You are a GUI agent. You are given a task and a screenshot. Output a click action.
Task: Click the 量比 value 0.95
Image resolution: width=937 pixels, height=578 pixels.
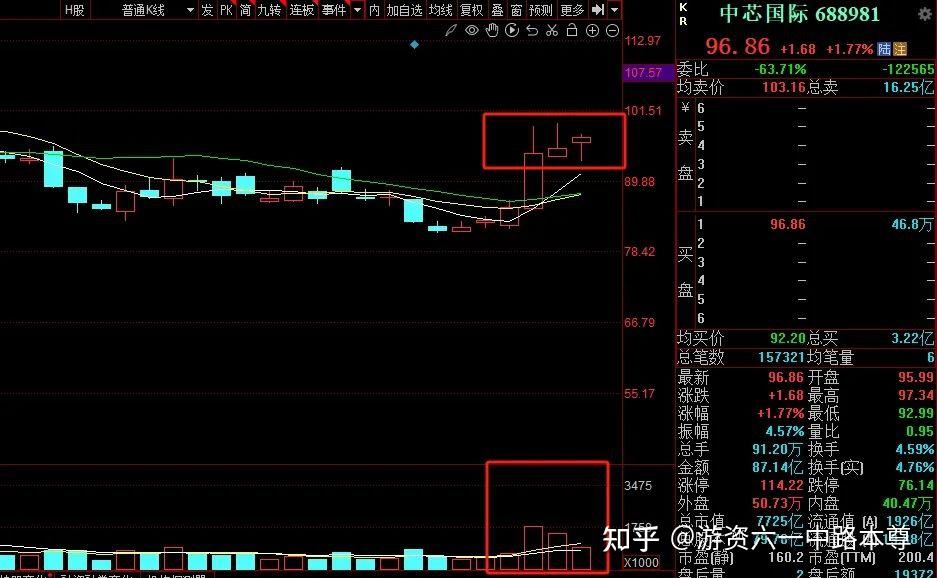pos(919,431)
